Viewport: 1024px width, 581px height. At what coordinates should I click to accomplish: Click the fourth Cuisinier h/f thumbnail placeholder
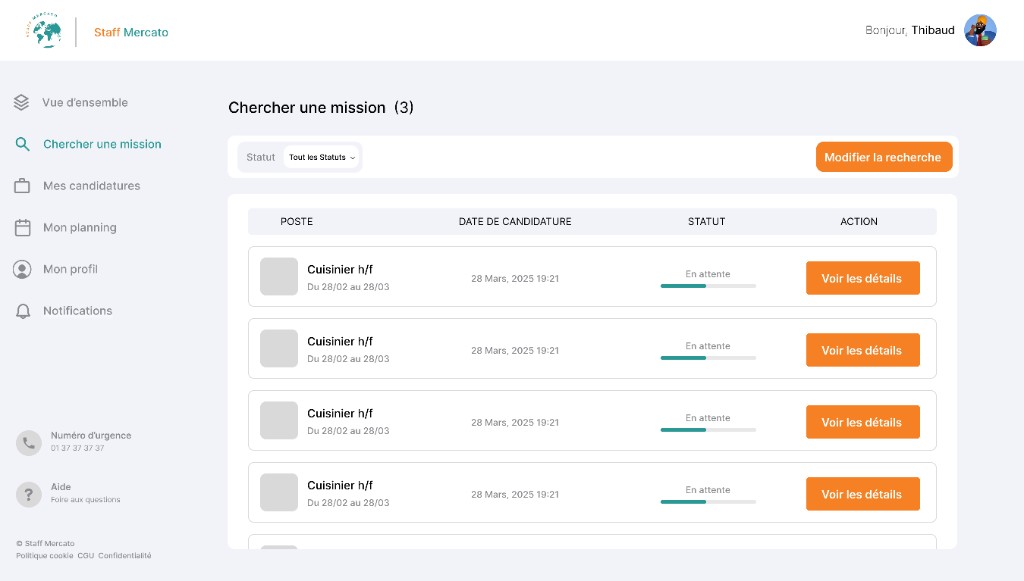[x=279, y=492]
